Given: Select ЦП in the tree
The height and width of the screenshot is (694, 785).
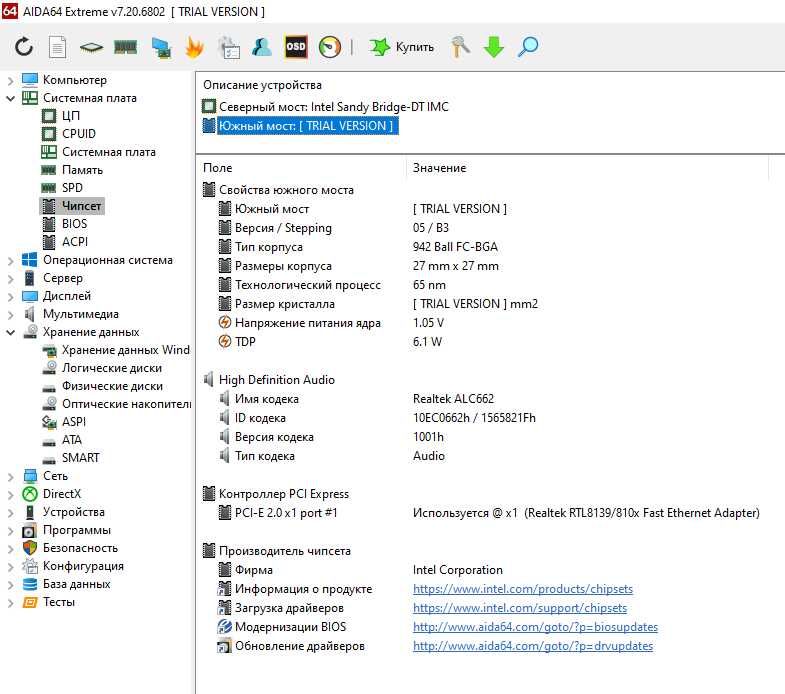Looking at the screenshot, I should [x=71, y=116].
